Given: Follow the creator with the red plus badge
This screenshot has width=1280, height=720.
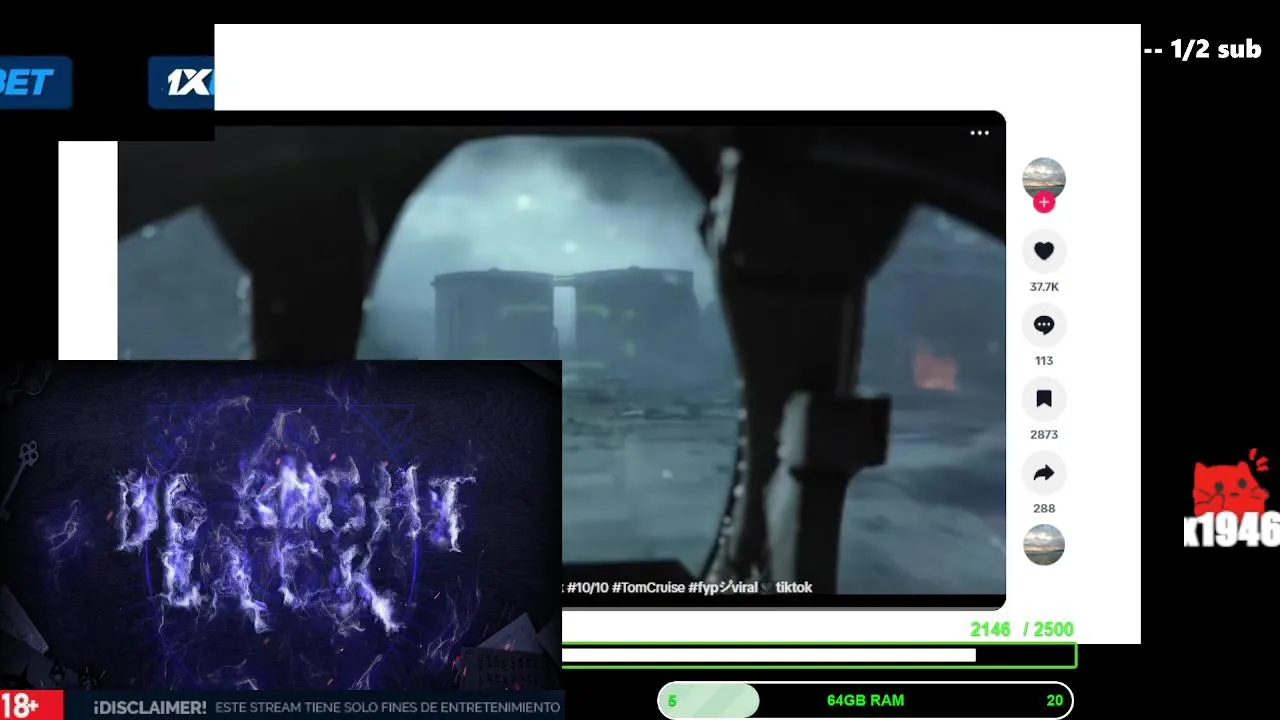Looking at the screenshot, I should [x=1044, y=203].
